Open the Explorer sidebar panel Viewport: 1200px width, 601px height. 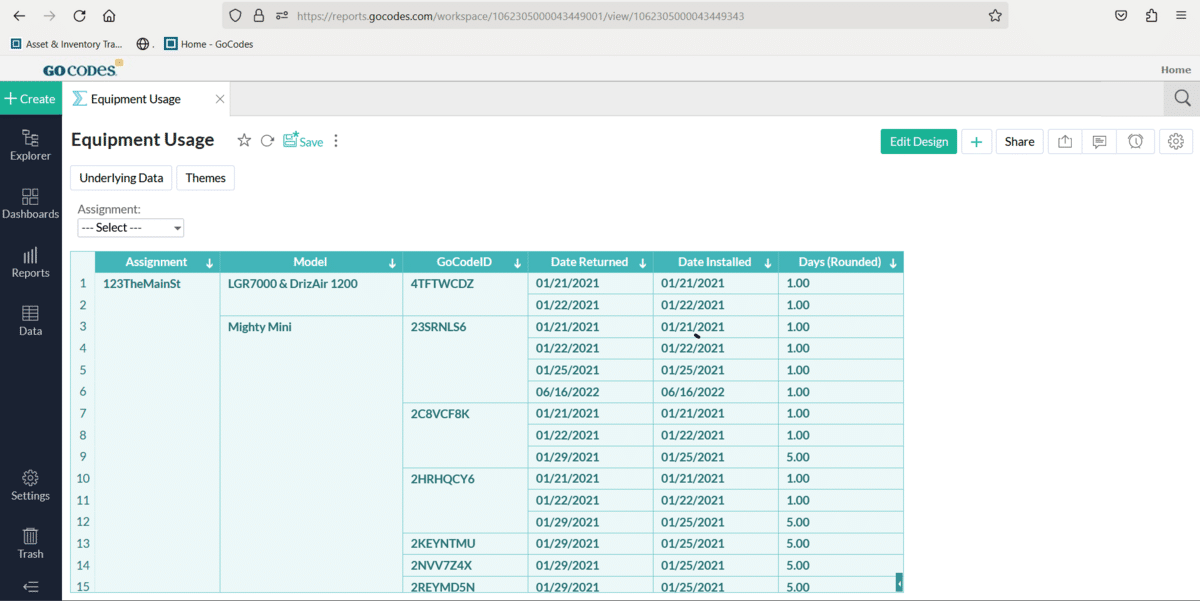point(30,145)
